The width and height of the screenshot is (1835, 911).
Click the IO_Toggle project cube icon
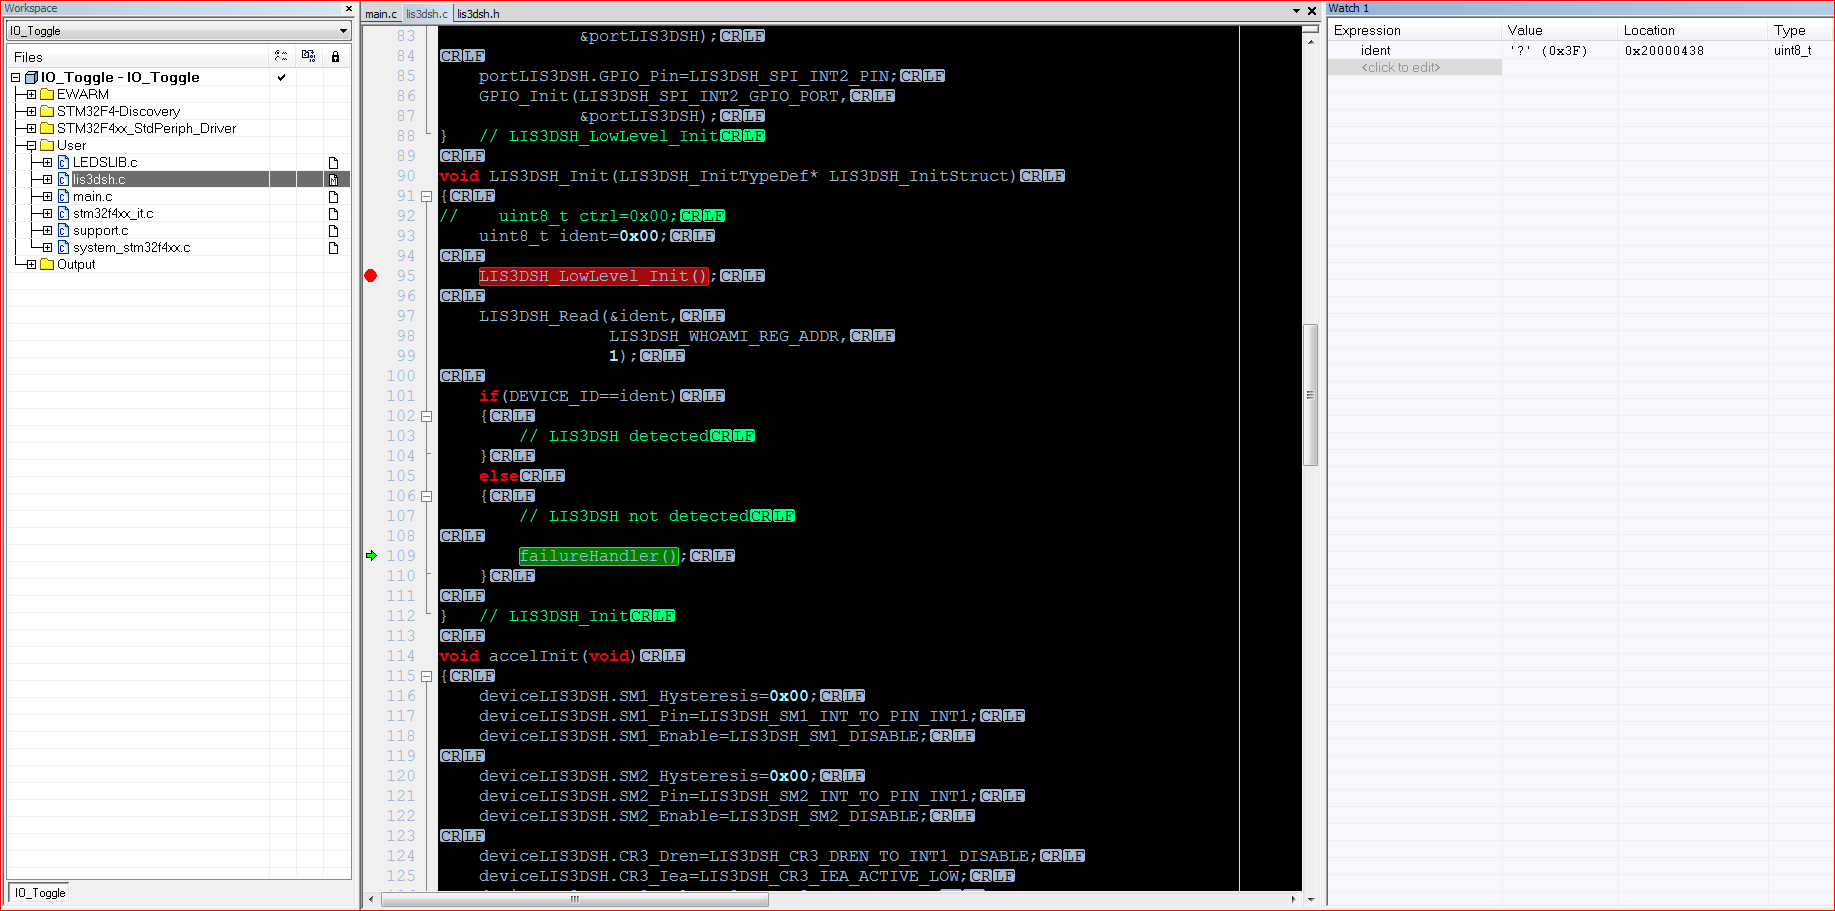click(31, 77)
